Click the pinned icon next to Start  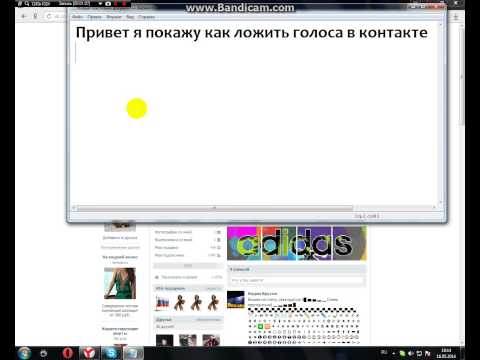43,353
